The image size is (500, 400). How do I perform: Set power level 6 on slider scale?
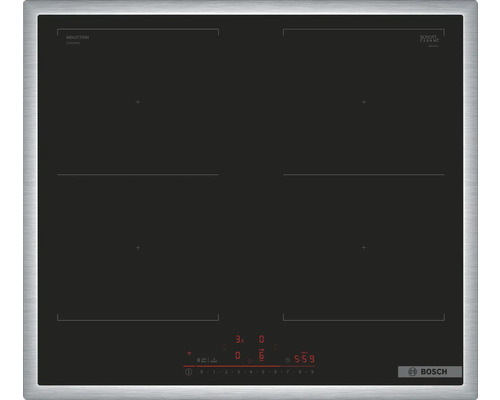pyautogui.click(x=275, y=372)
